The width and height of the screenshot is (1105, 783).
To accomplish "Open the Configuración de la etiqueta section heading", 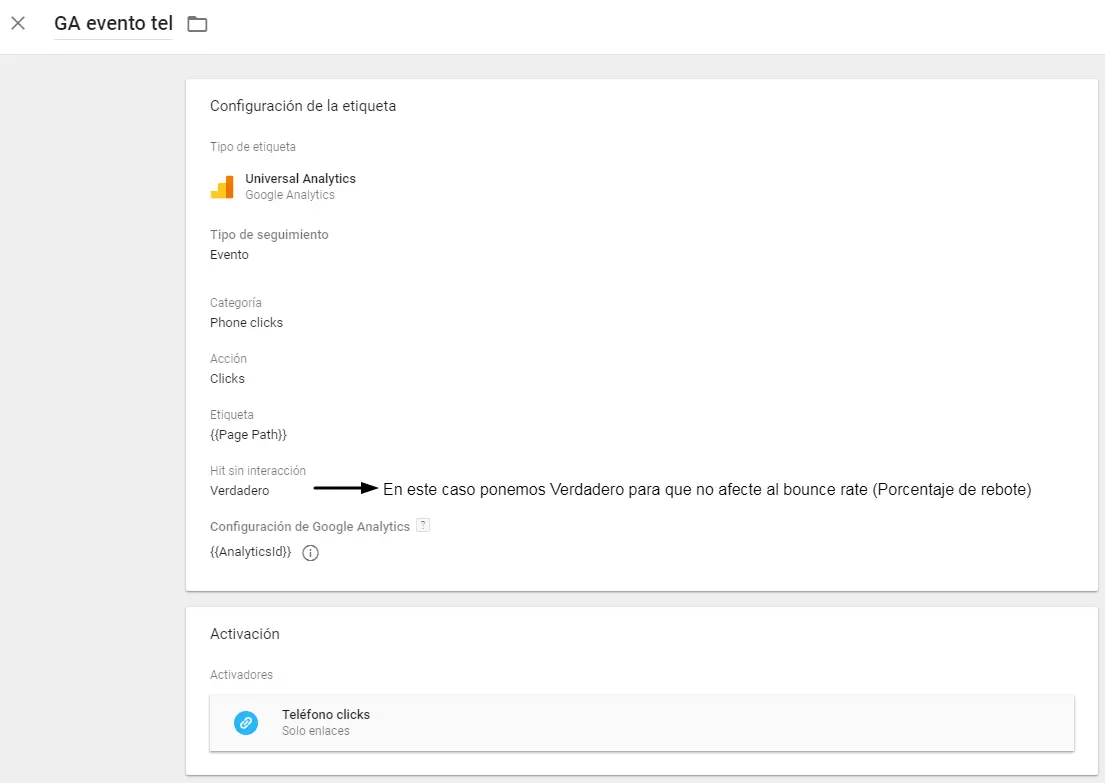I will pyautogui.click(x=303, y=106).
